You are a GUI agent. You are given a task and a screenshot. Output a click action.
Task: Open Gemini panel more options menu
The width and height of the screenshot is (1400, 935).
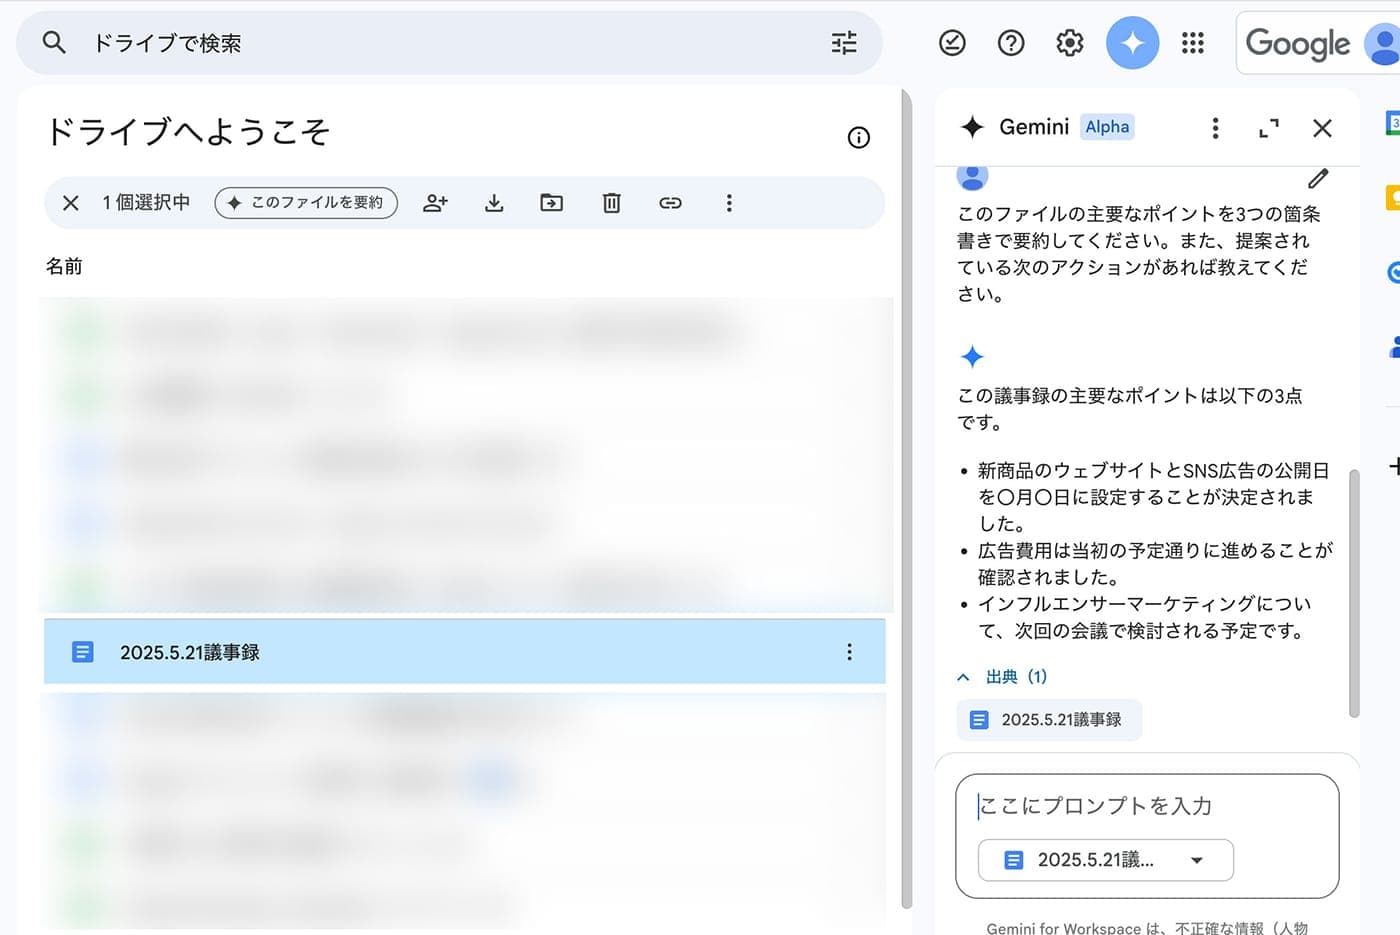click(1215, 128)
